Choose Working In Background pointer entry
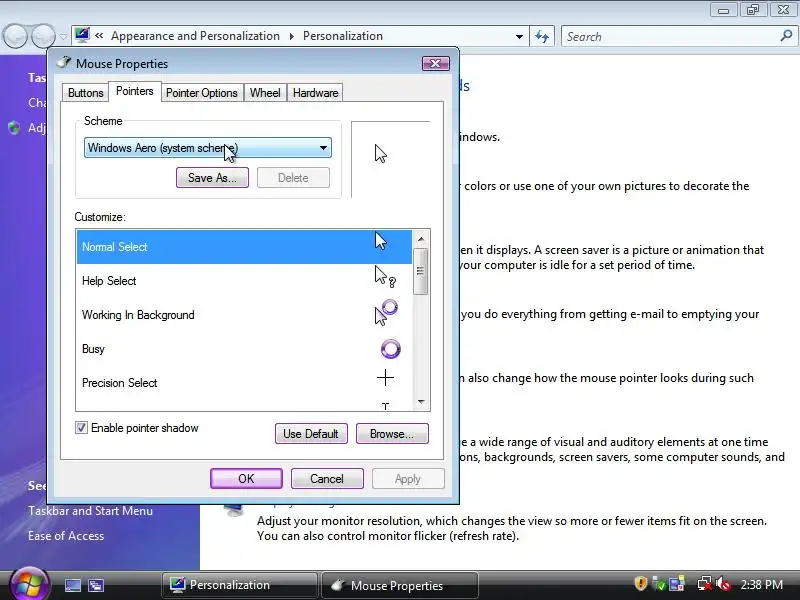Viewport: 800px width, 600px height. [244, 315]
